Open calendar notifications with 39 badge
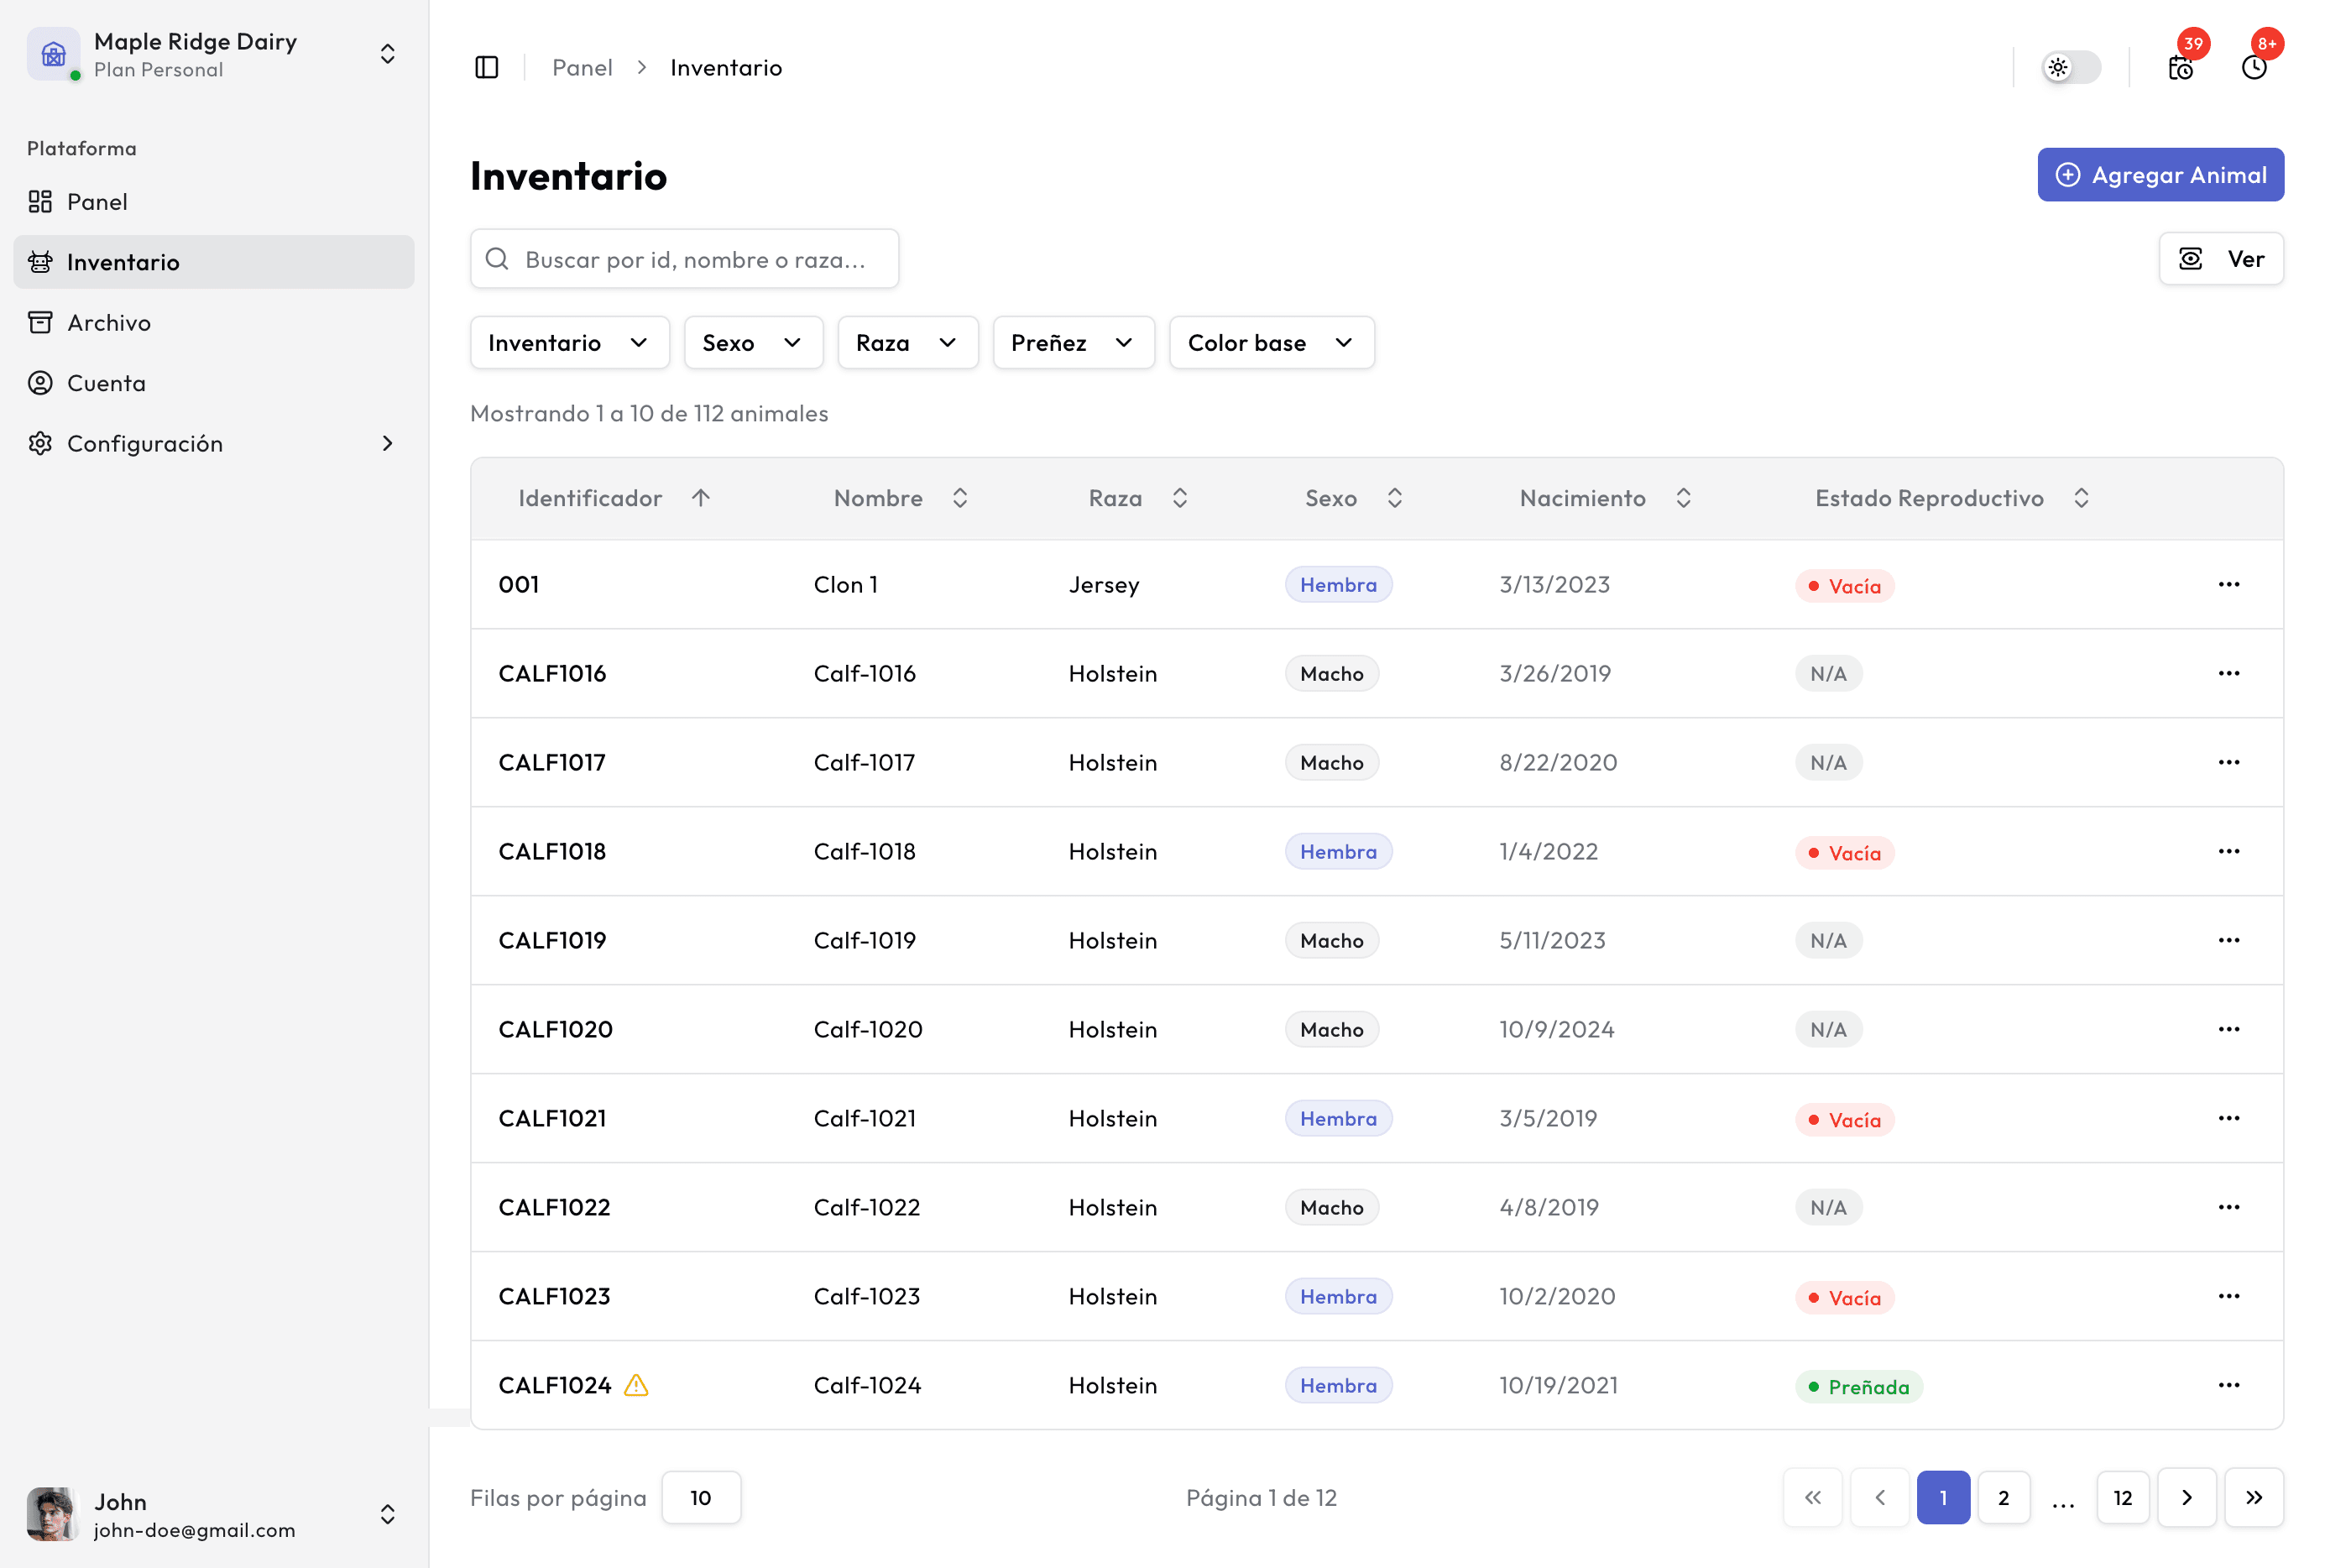The image size is (2325, 1568). (2180, 67)
